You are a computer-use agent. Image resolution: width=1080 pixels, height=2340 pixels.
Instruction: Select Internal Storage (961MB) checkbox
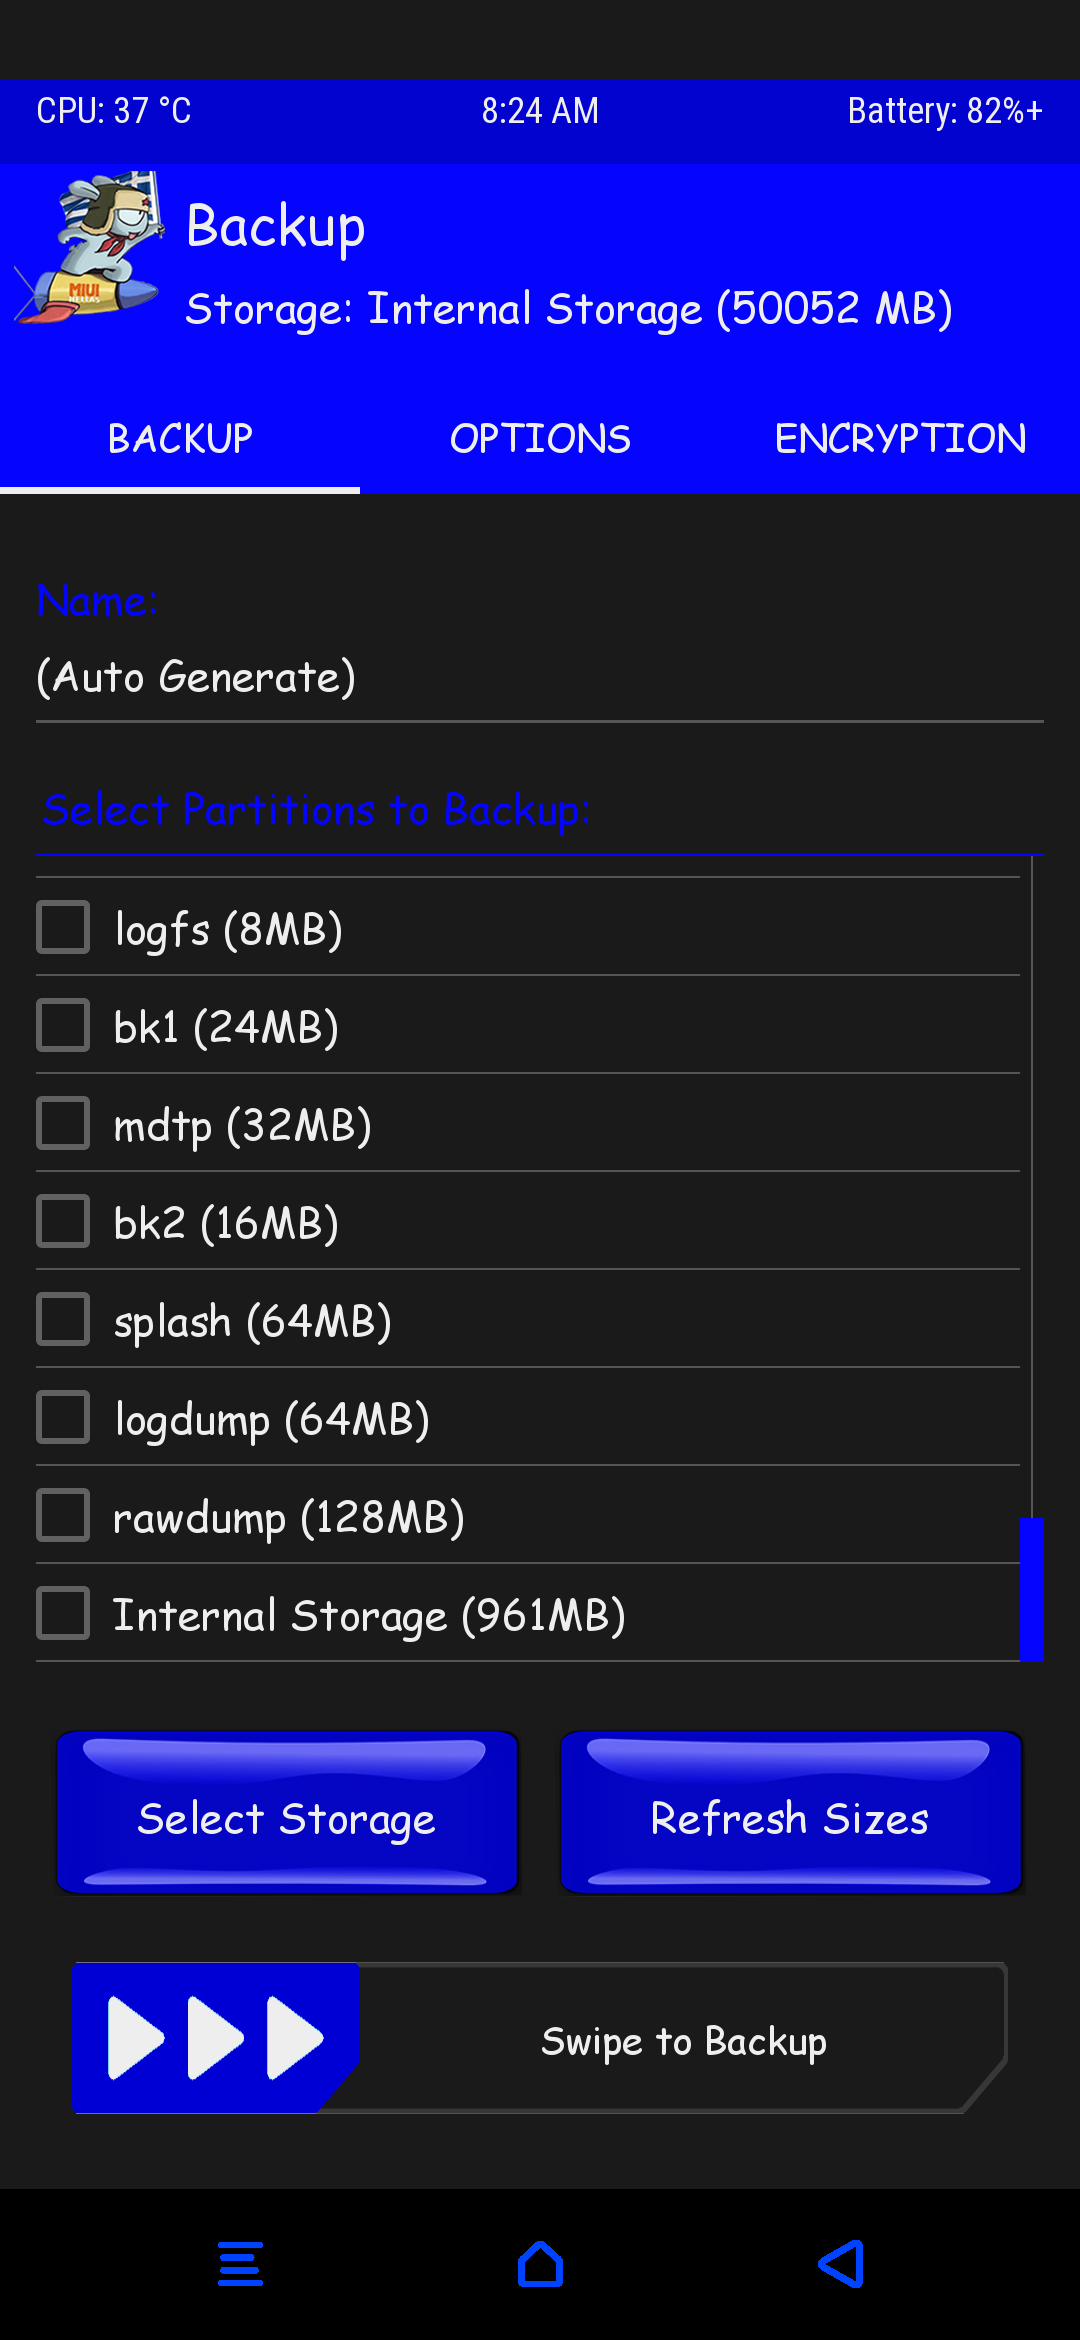63,1613
